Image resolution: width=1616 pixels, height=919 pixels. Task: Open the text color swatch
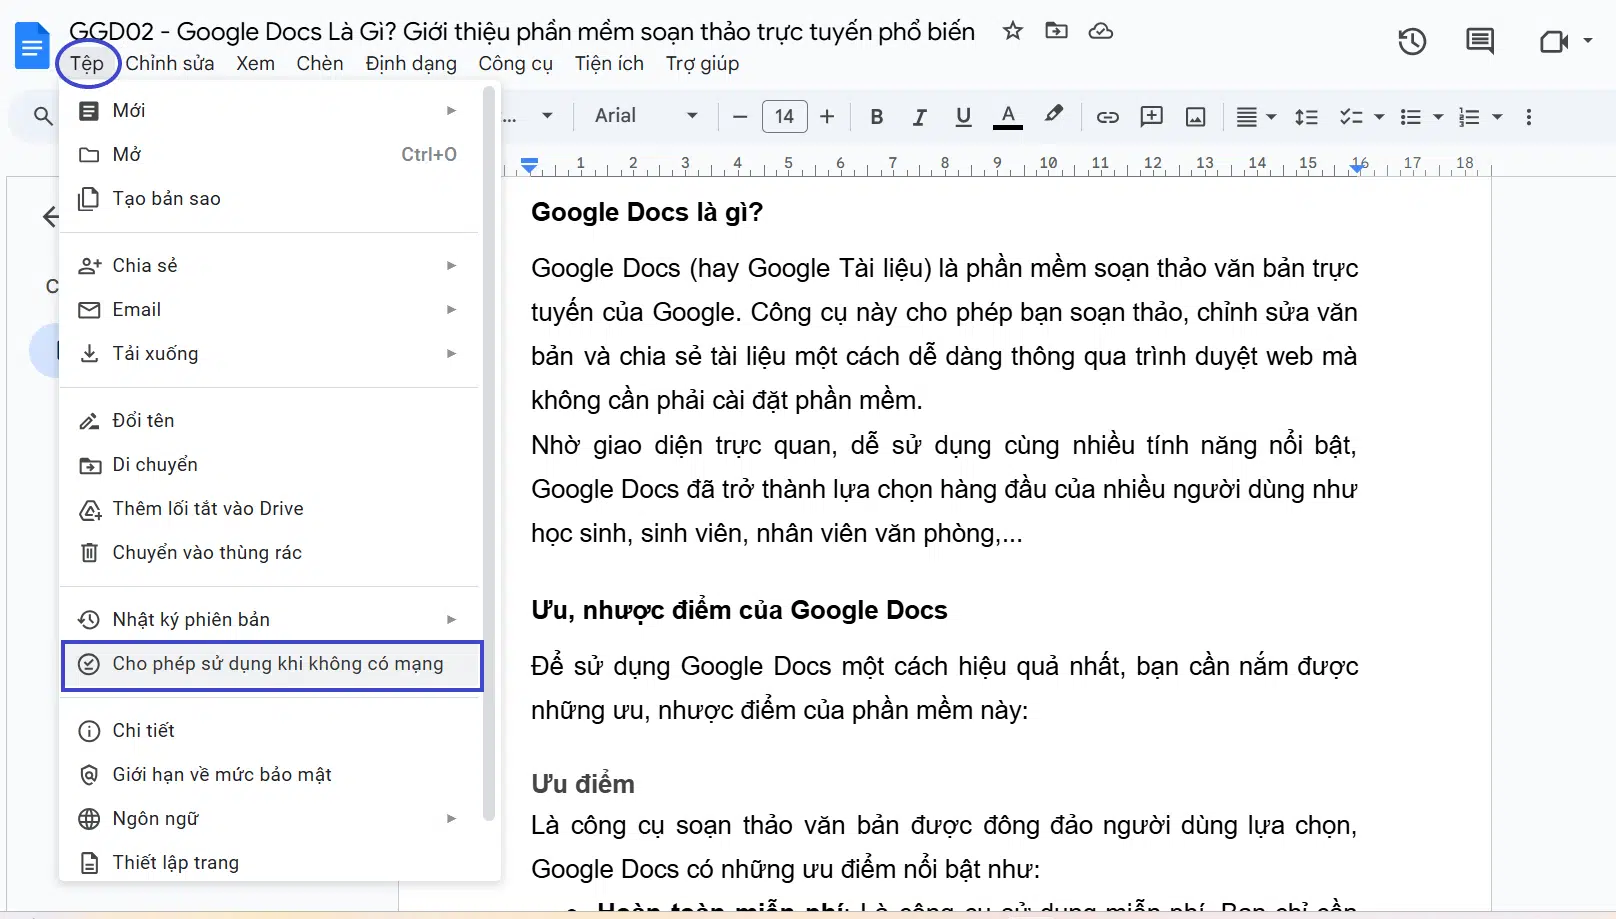pyautogui.click(x=1008, y=116)
